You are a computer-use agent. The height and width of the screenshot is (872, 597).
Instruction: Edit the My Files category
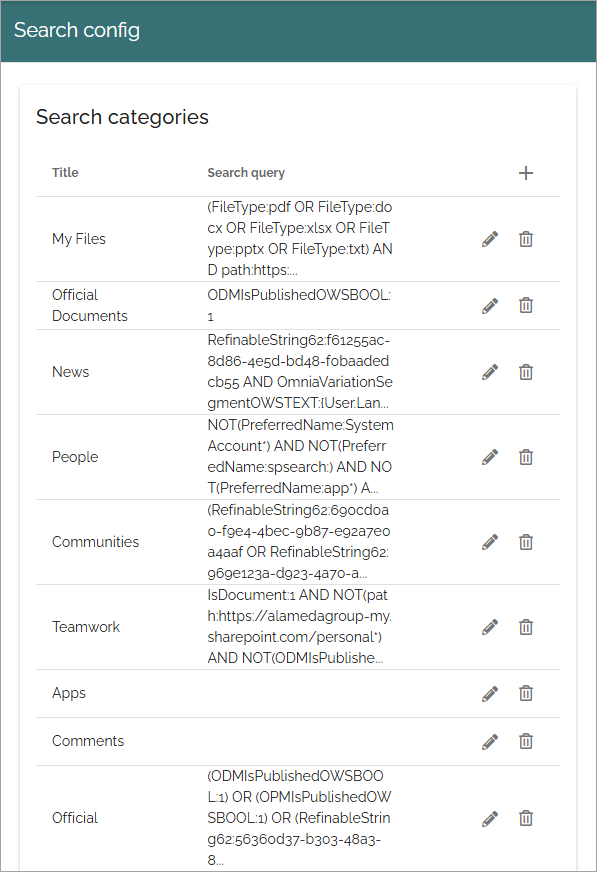point(490,239)
